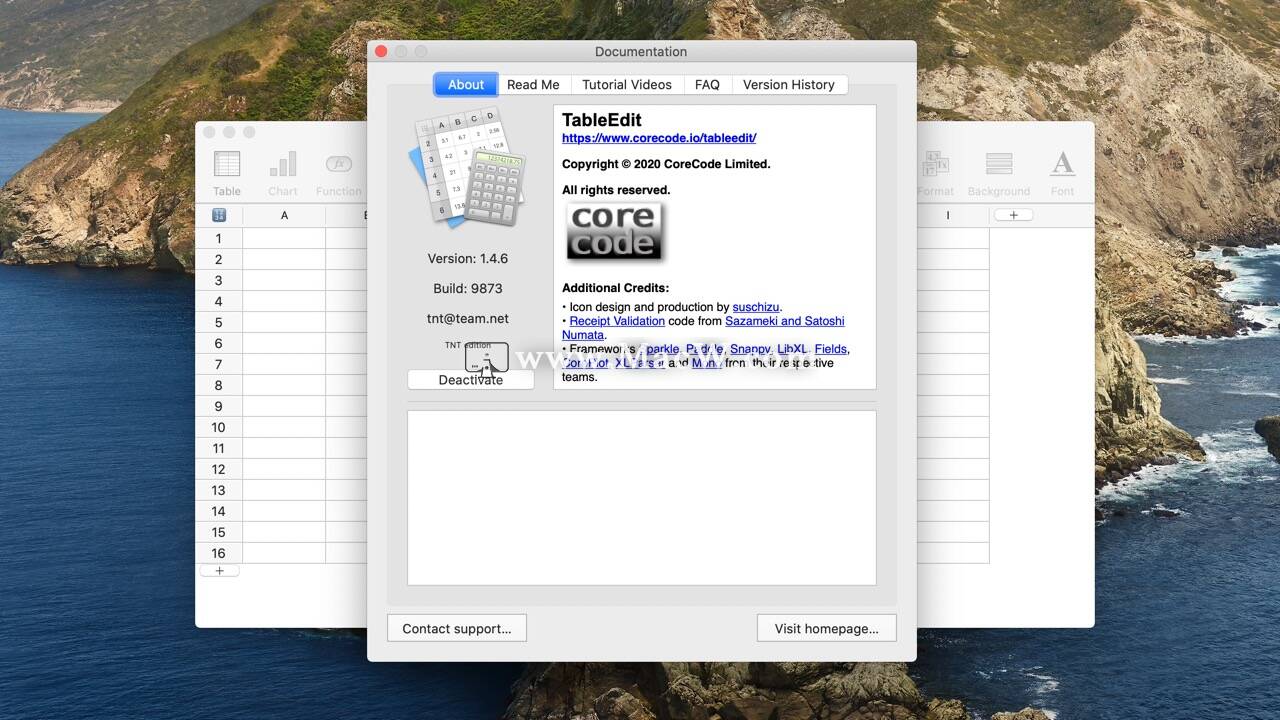Viewport: 1280px width, 720px height.
Task: Click the 'tnt@team.net' text
Action: pos(468,318)
